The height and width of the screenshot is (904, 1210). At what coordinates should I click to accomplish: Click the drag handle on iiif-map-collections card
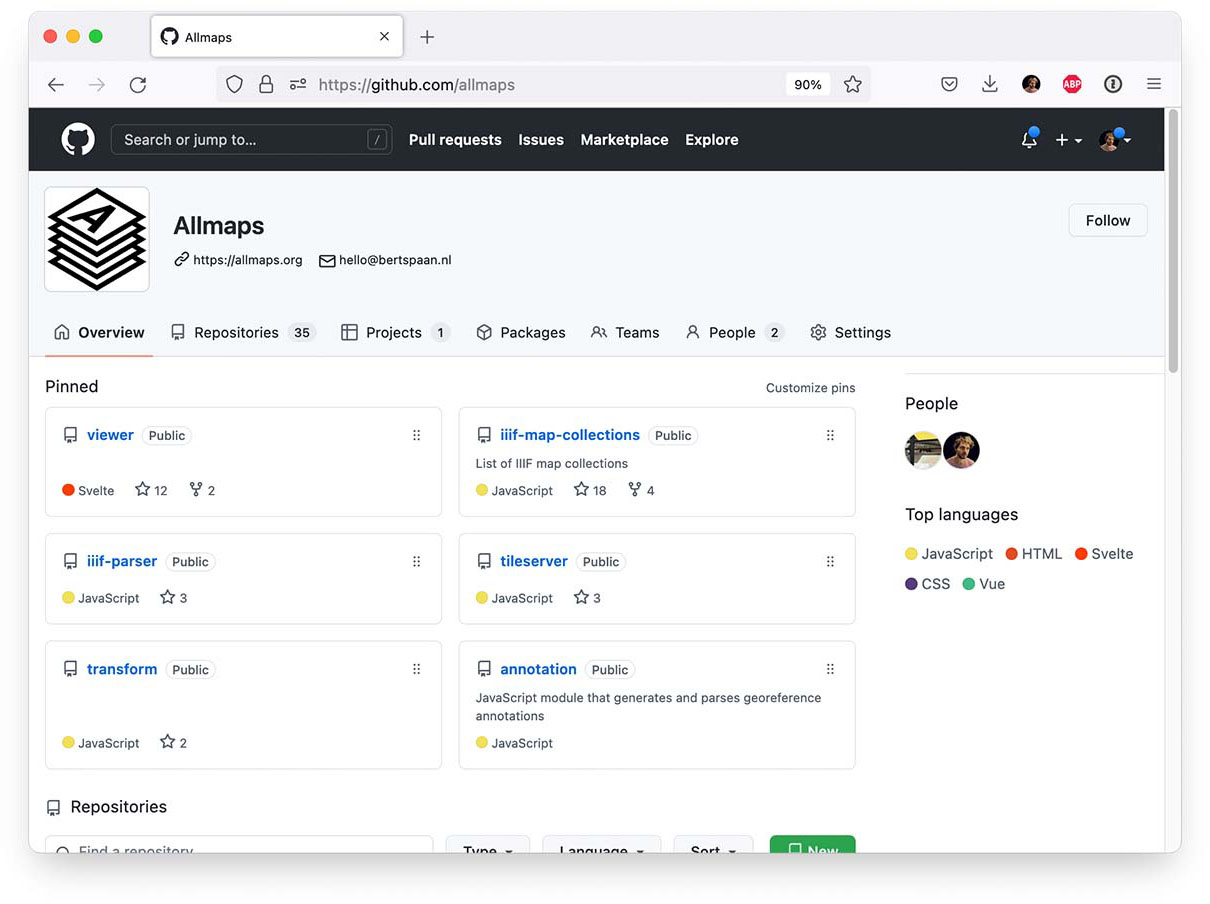(x=830, y=435)
